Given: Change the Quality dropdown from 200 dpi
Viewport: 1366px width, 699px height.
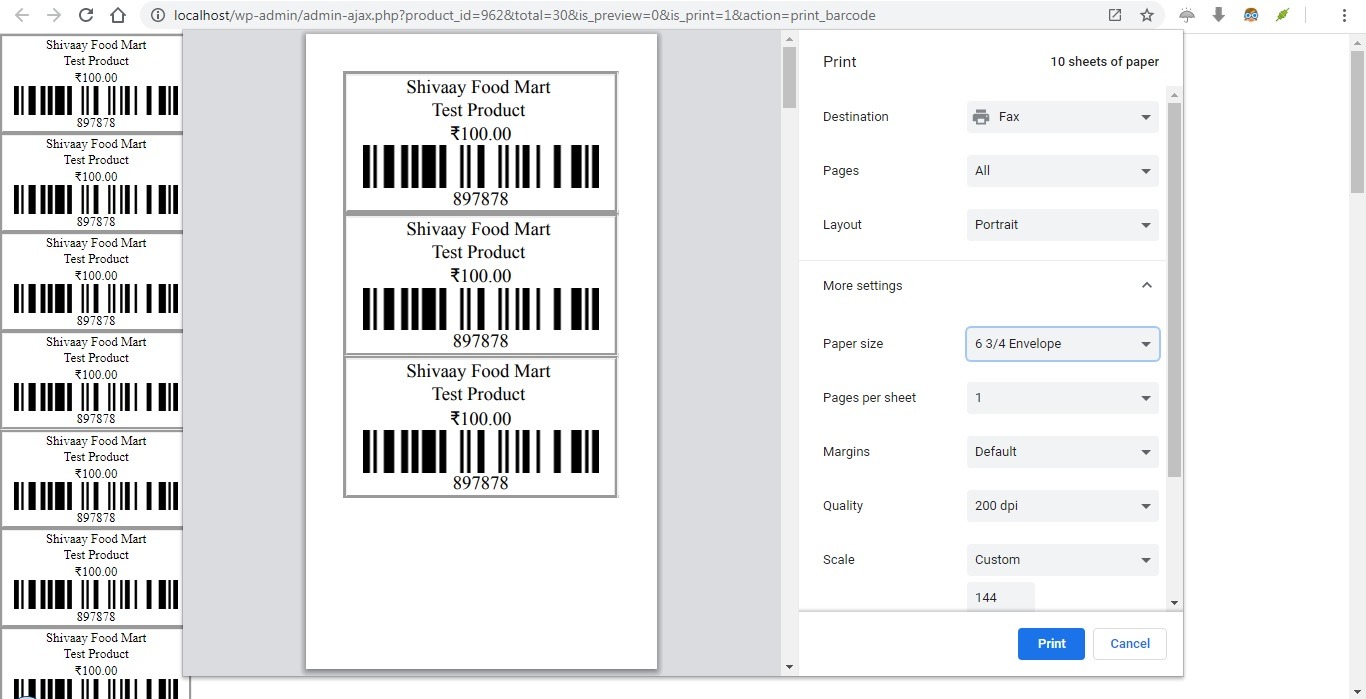Looking at the screenshot, I should click(1062, 506).
